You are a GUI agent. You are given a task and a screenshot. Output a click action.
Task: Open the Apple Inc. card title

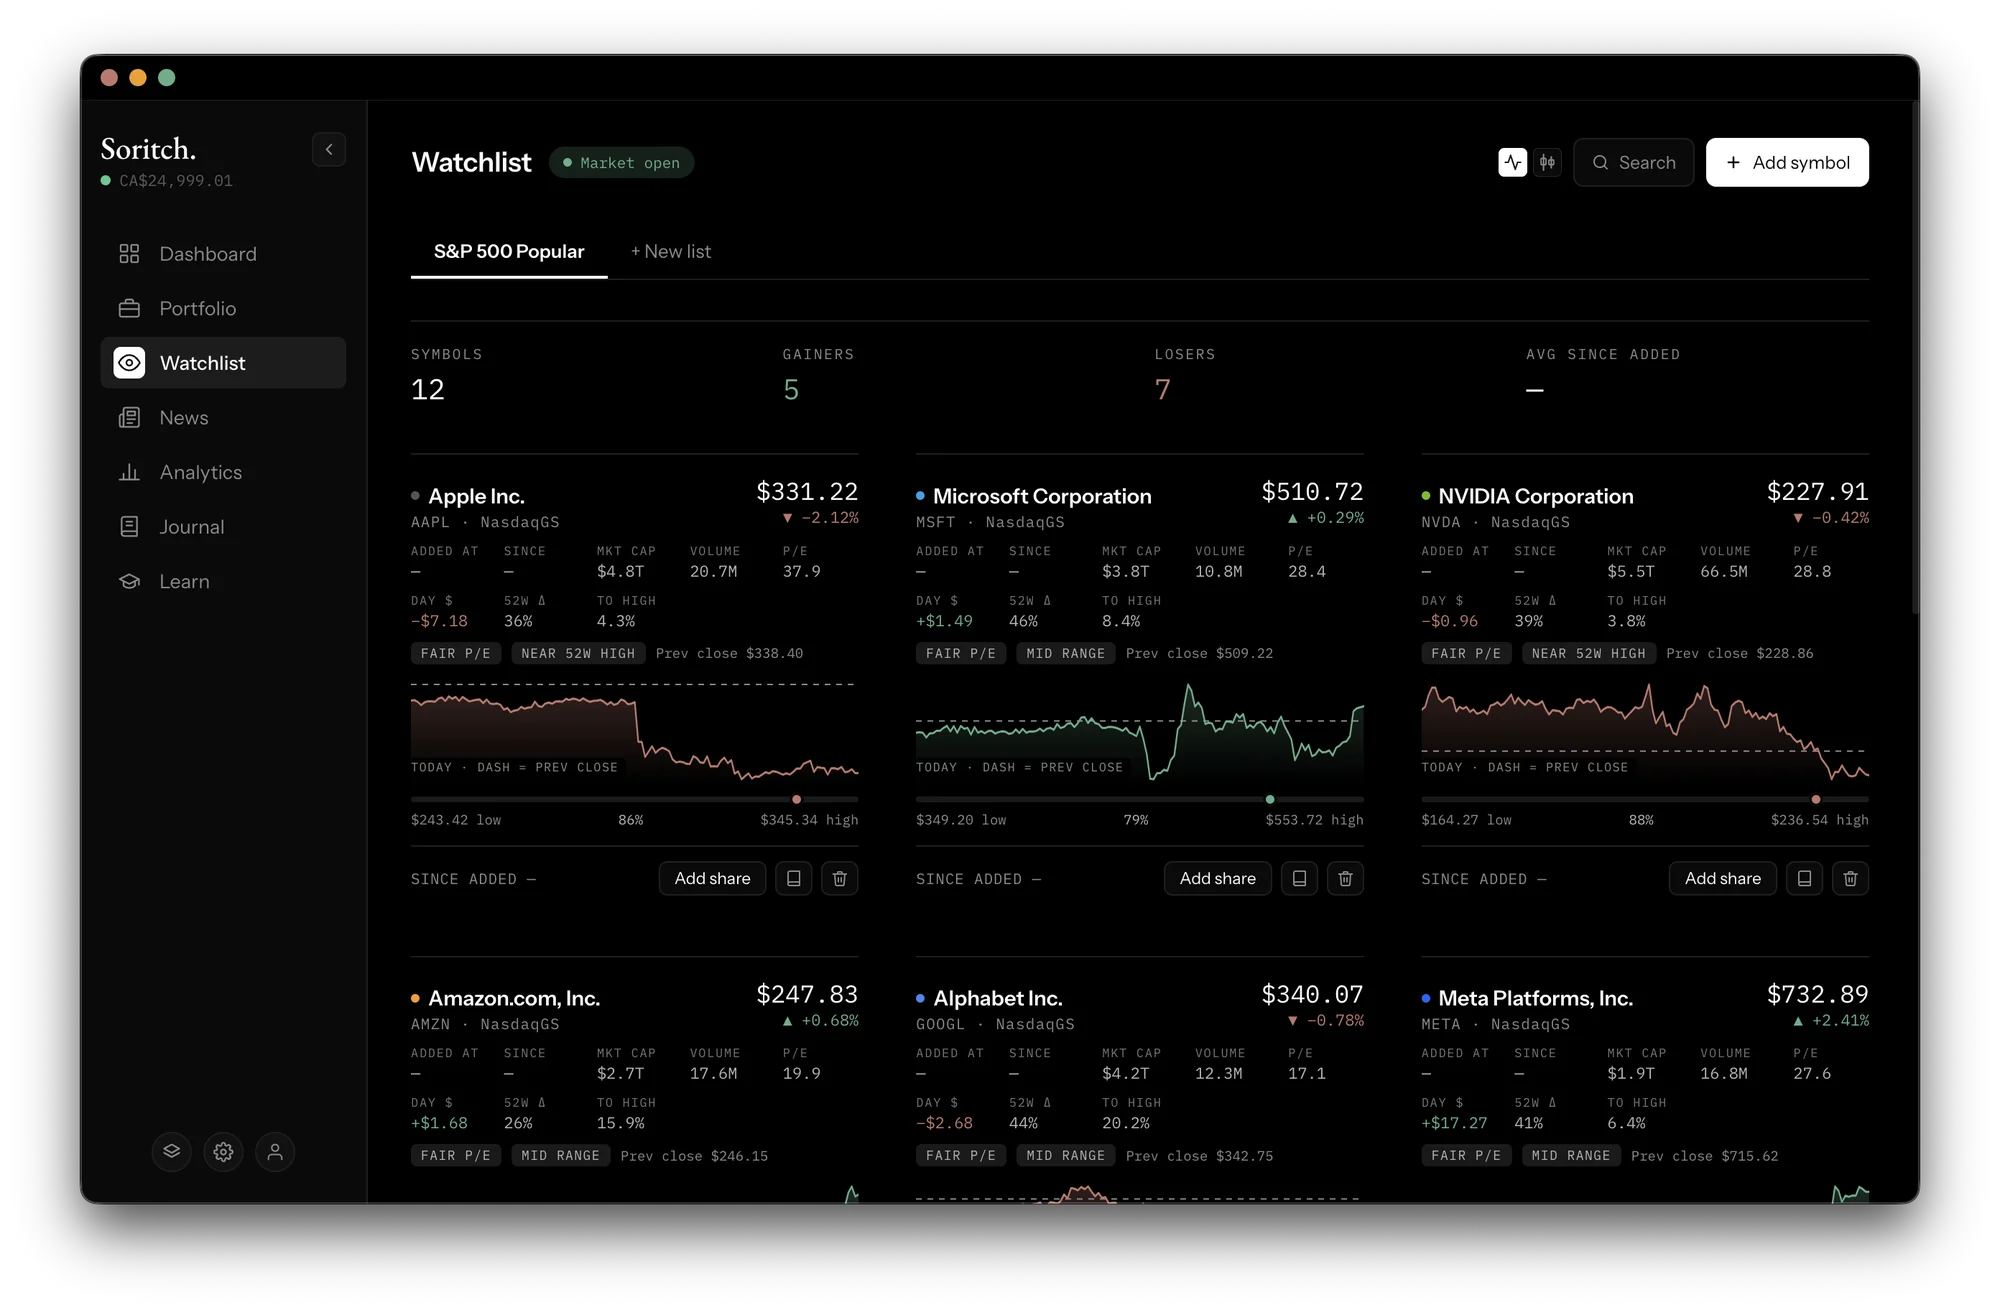pyautogui.click(x=476, y=496)
